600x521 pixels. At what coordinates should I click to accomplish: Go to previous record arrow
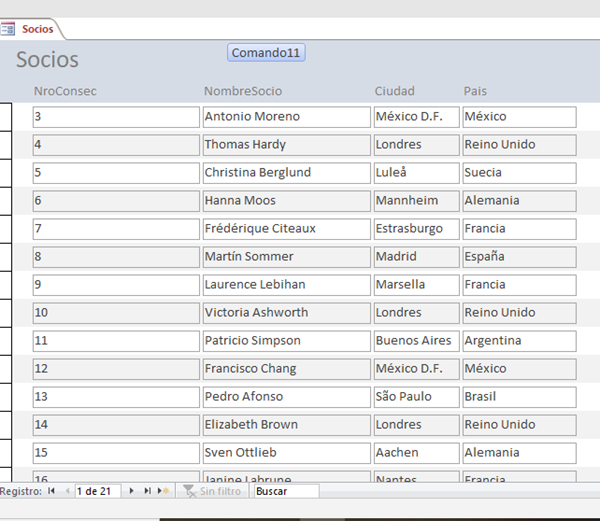tap(67, 491)
